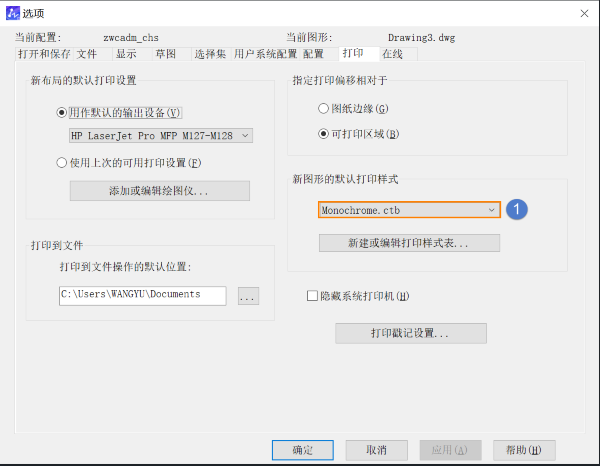
Task: Click 新建或编辑打印样式表 button
Action: (x=409, y=243)
